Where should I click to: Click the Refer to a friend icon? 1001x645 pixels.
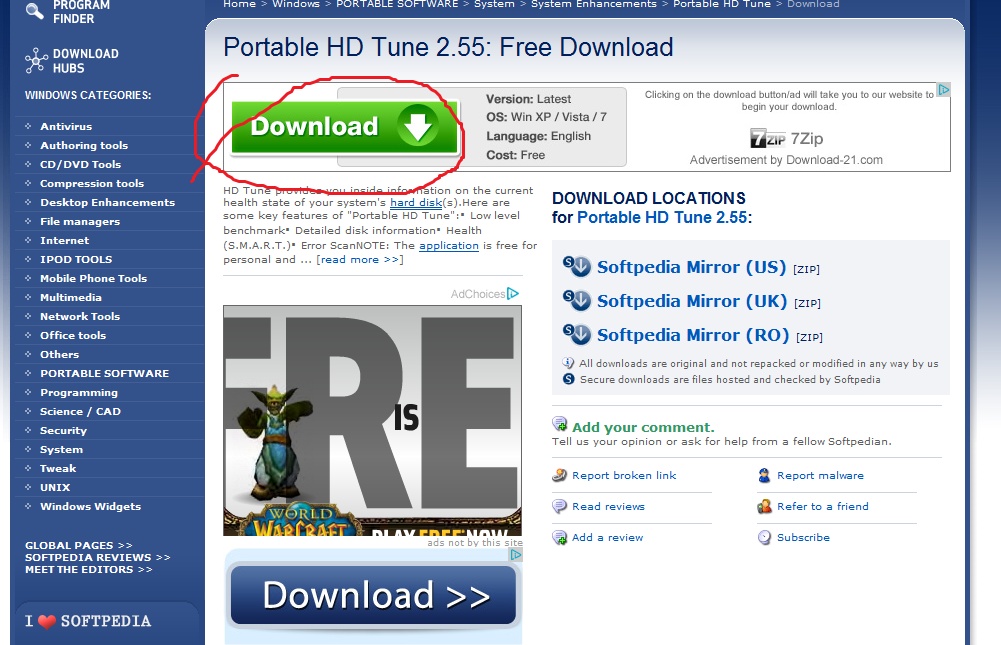tap(764, 506)
